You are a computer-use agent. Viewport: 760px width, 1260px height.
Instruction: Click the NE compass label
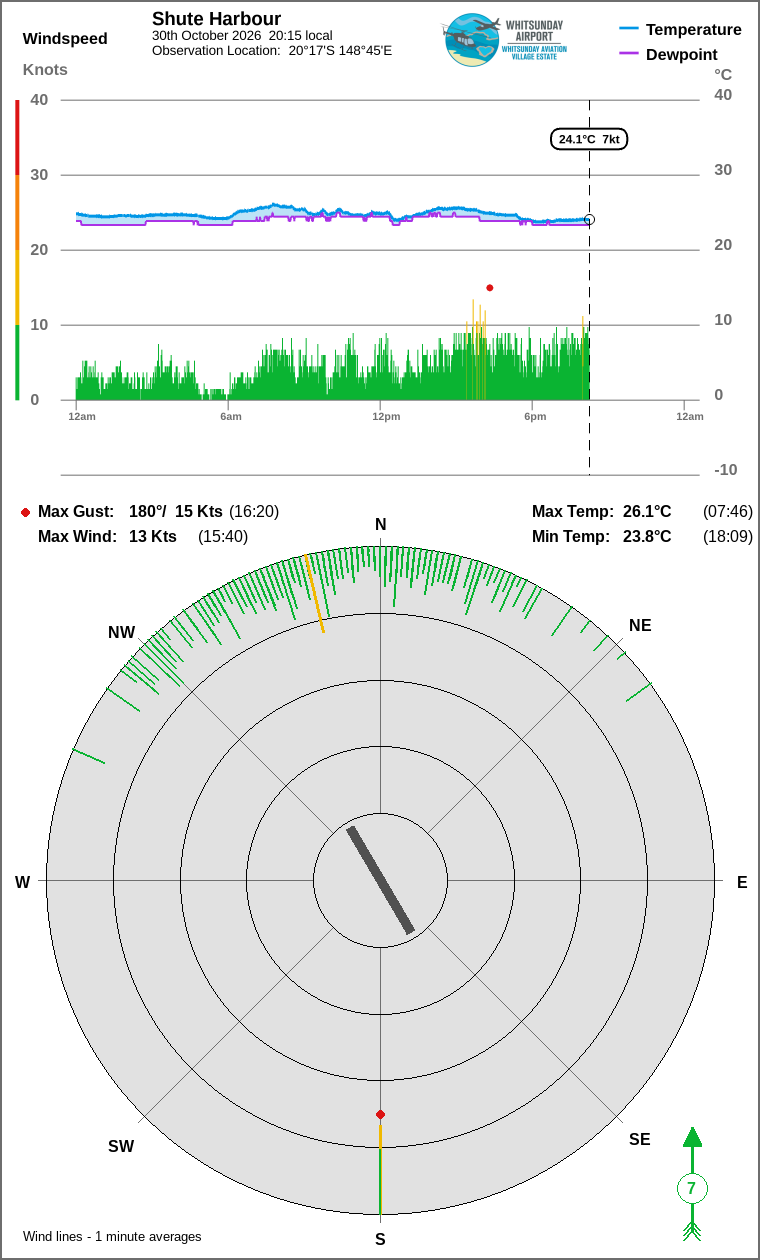coord(640,626)
